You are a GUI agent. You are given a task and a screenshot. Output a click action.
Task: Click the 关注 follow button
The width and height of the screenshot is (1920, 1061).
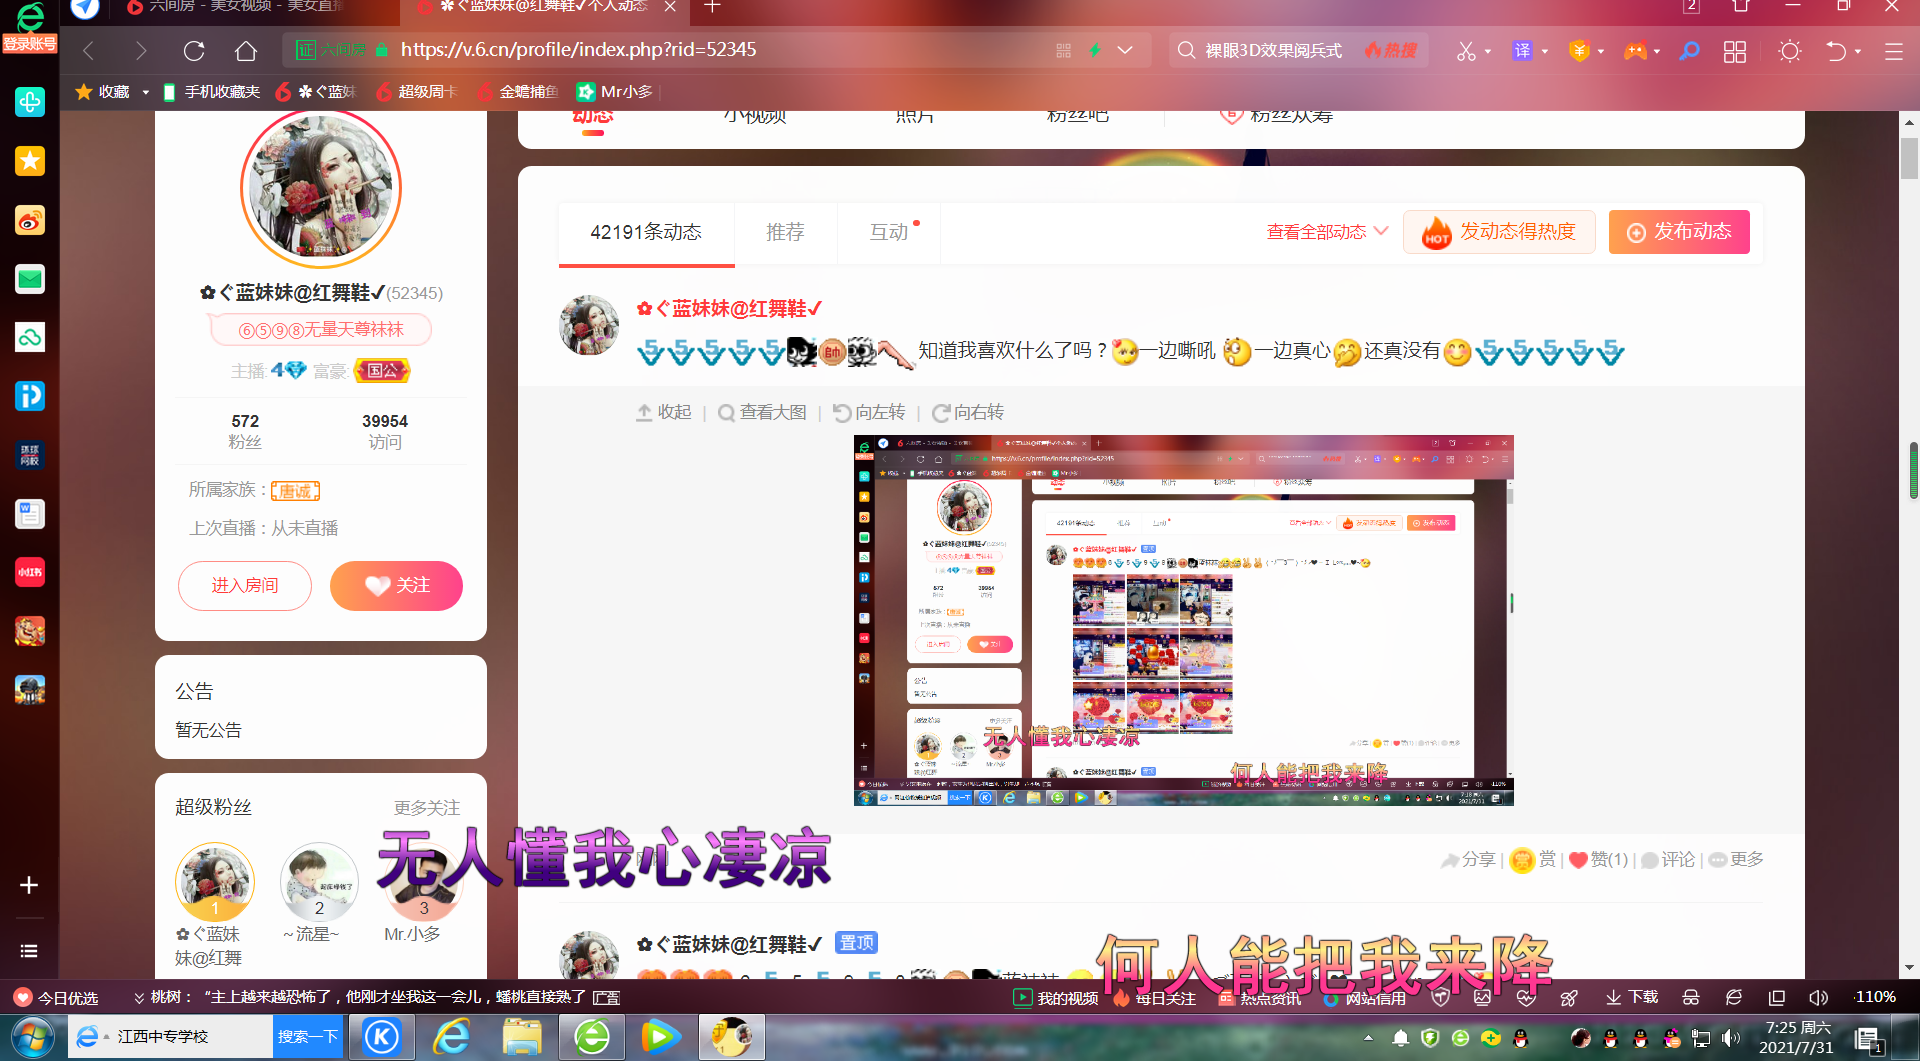click(x=396, y=585)
